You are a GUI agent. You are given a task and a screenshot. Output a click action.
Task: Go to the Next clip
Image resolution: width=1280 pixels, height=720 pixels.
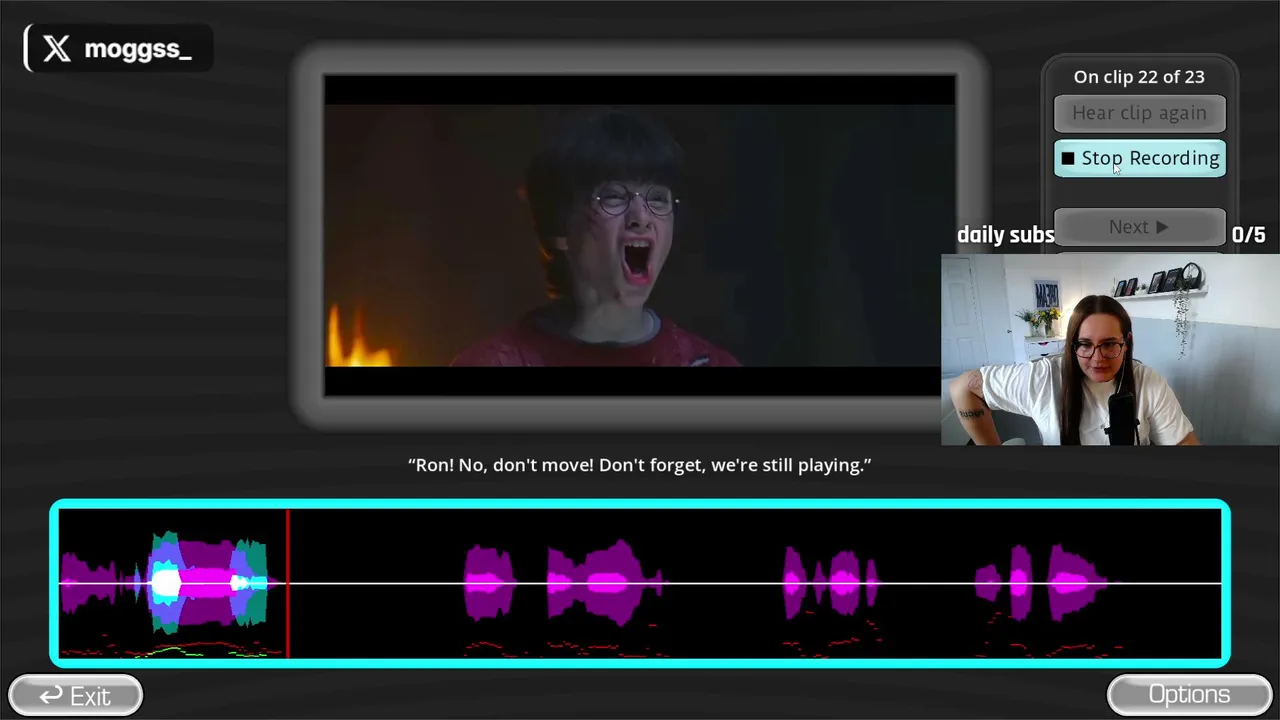1140,227
